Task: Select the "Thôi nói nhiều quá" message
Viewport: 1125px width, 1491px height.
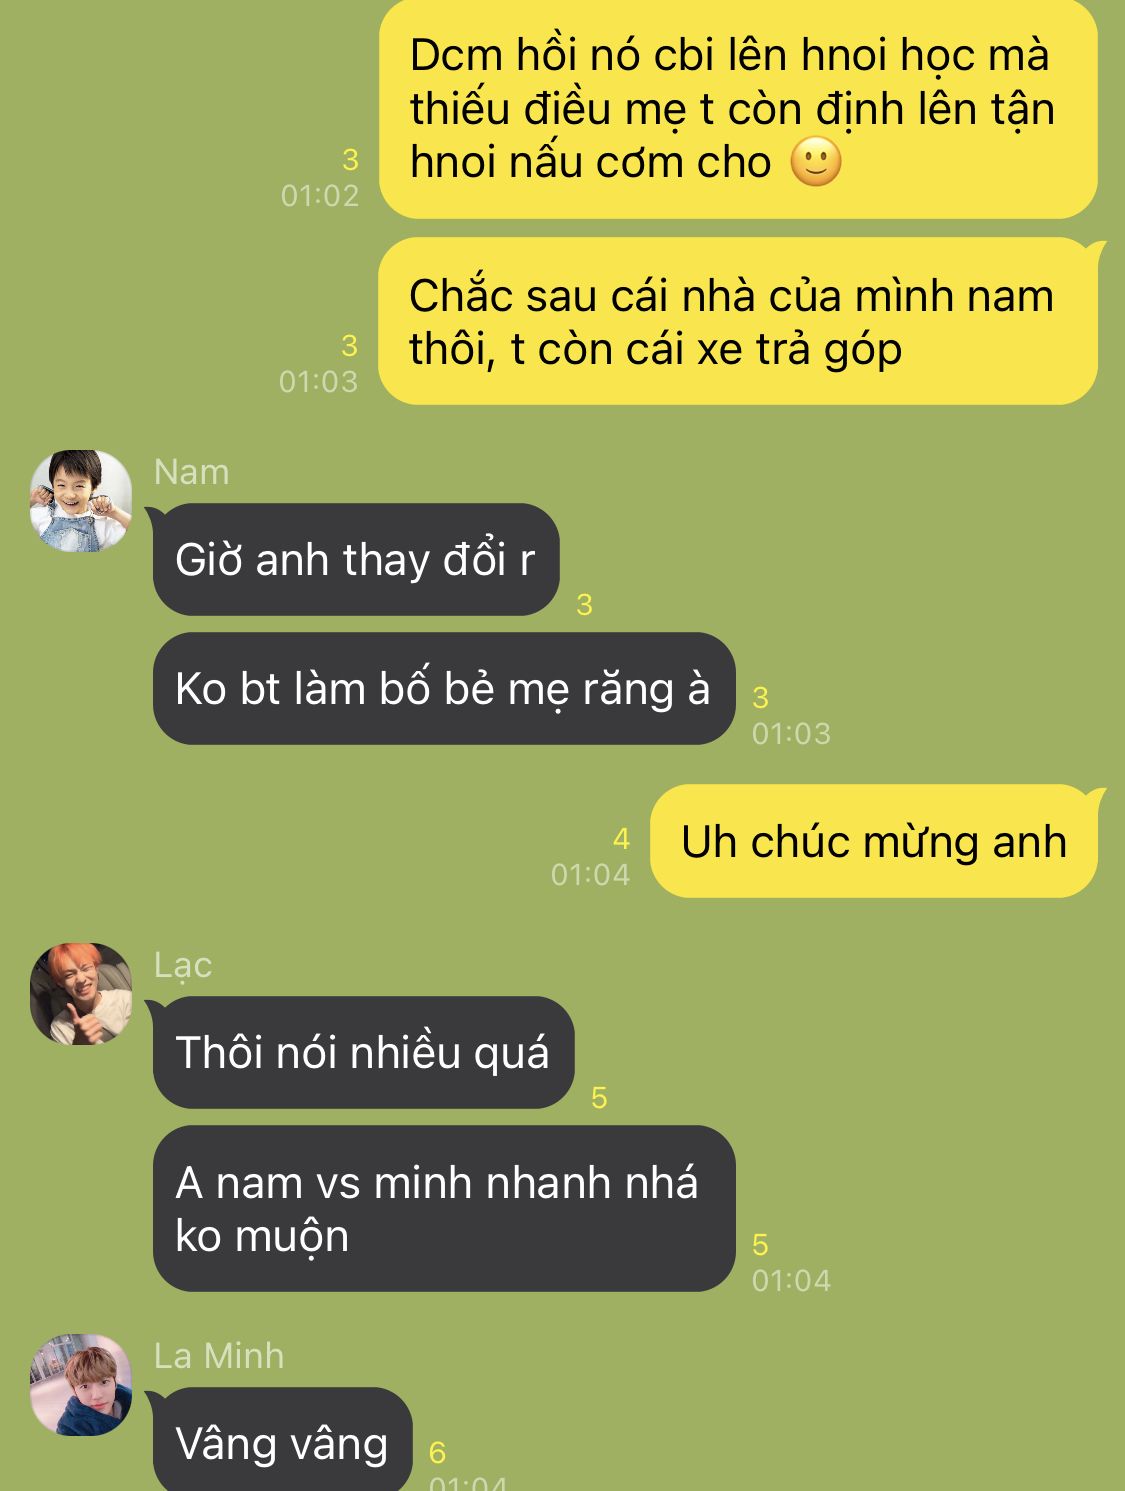Action: pos(364,1052)
